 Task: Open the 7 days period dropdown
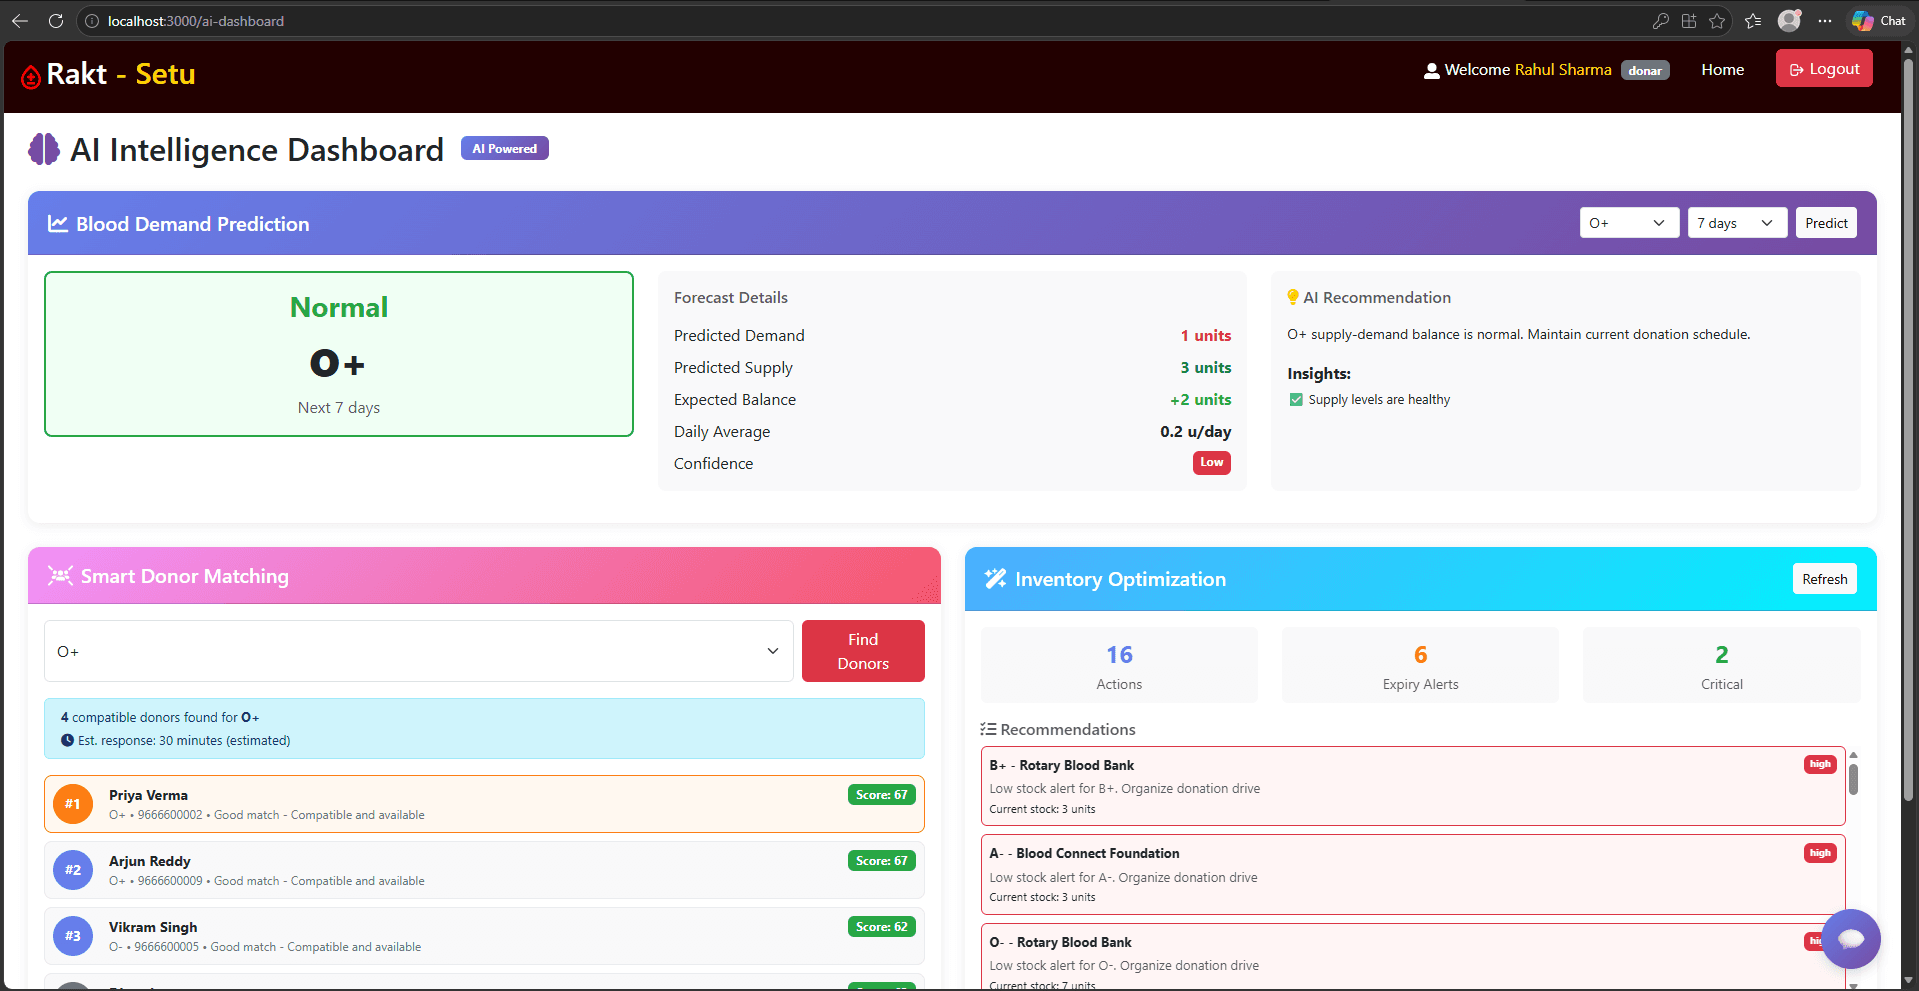1737,223
